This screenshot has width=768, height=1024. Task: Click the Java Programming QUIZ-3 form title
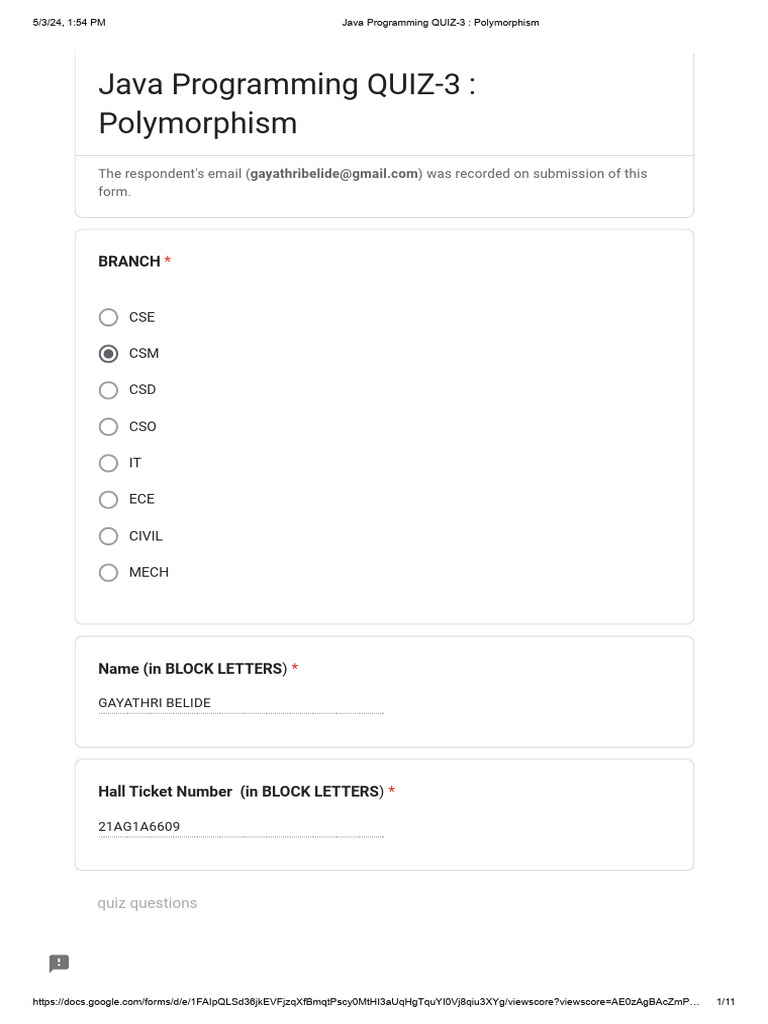coord(287,104)
